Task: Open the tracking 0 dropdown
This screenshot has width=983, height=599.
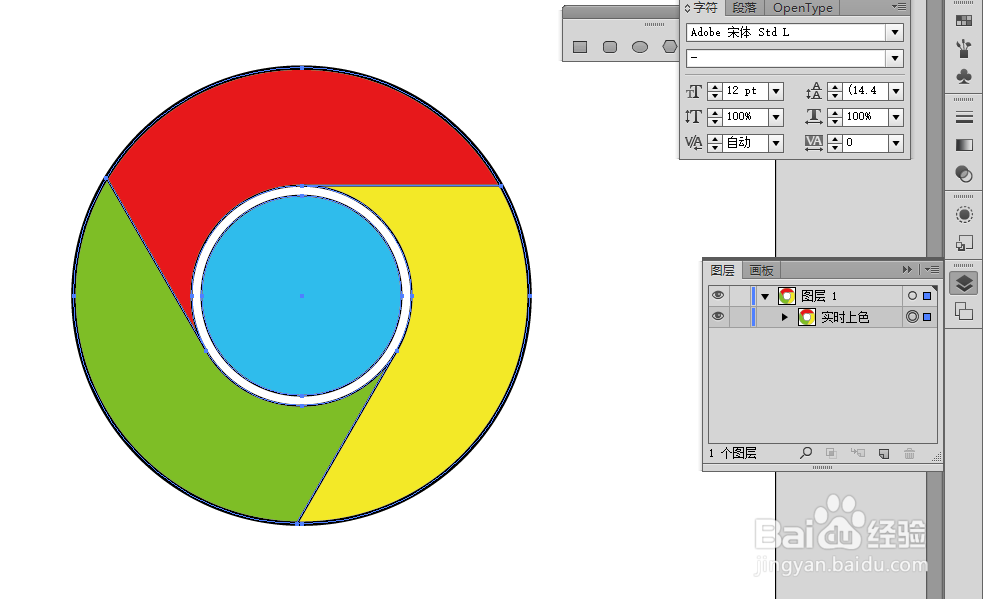Action: (x=896, y=143)
